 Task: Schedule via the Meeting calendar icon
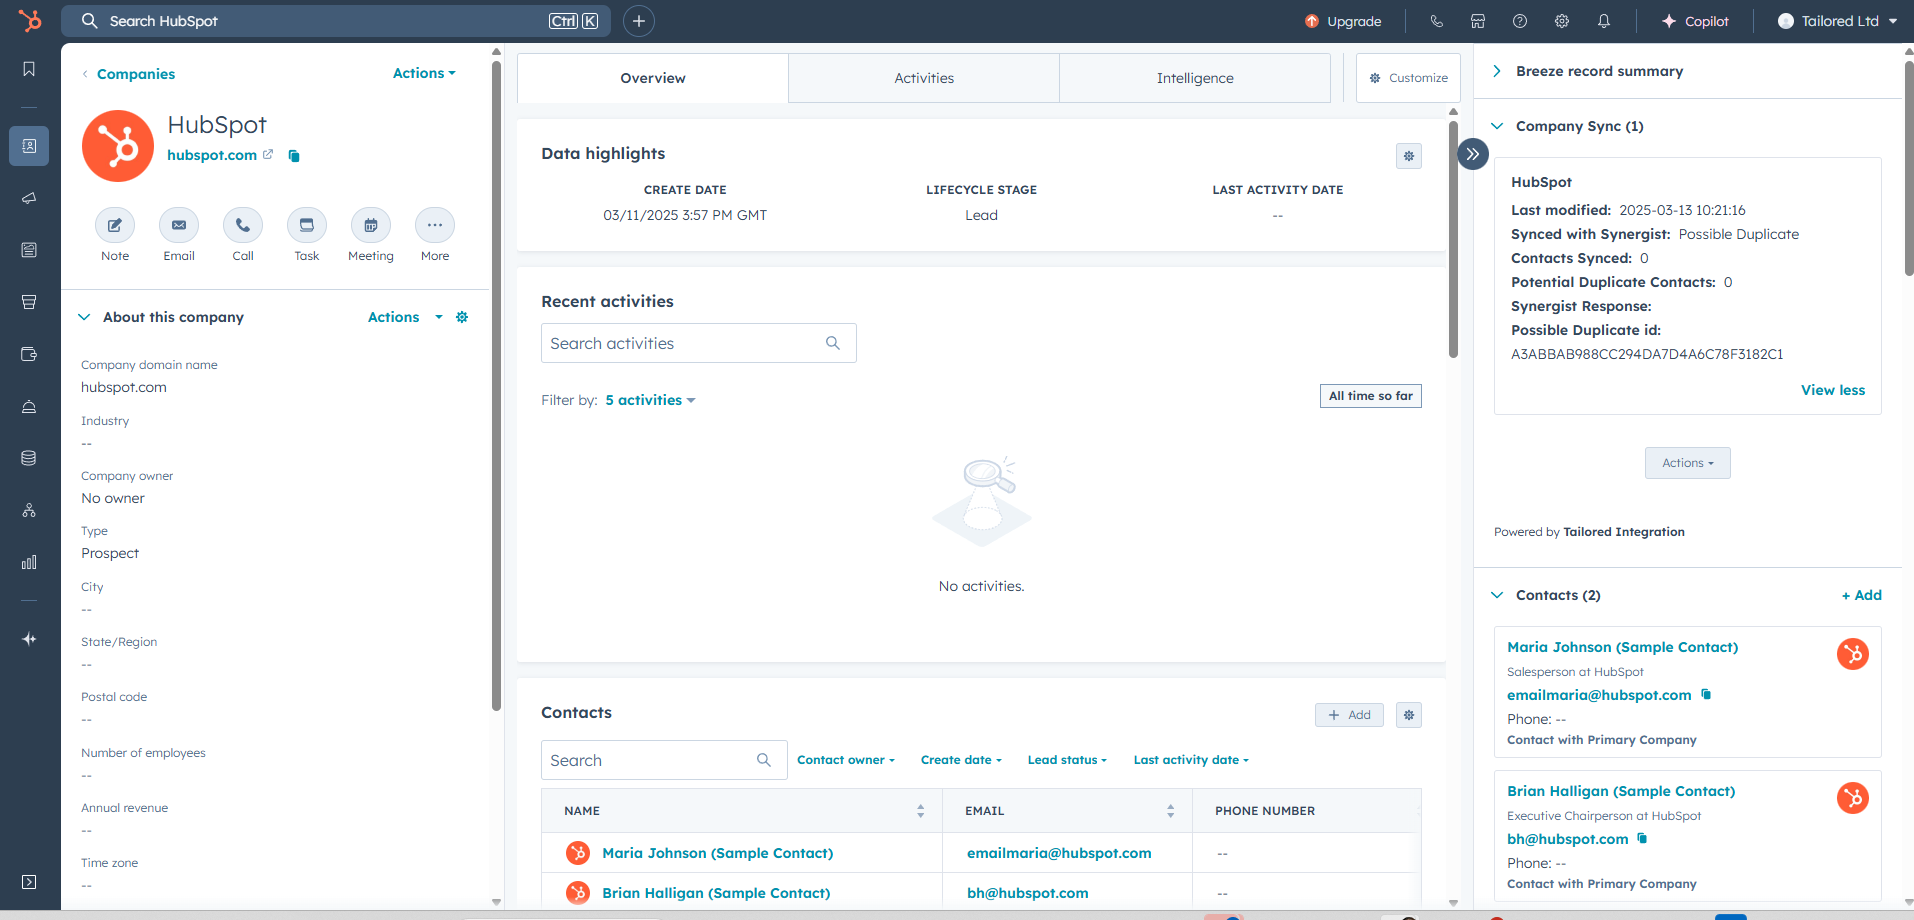(x=371, y=226)
